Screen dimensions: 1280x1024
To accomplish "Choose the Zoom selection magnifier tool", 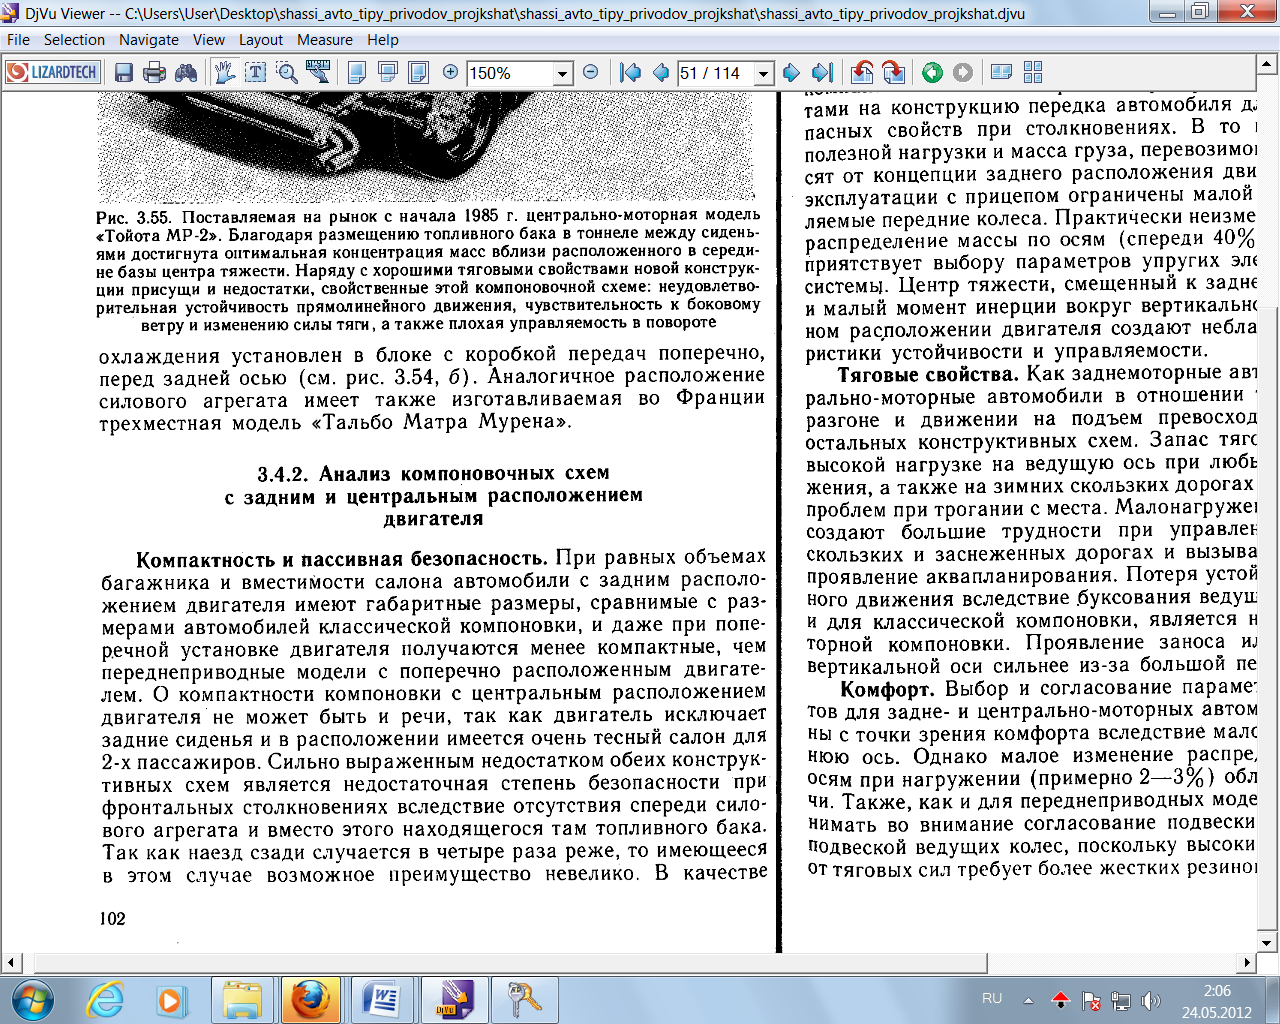I will tap(287, 72).
